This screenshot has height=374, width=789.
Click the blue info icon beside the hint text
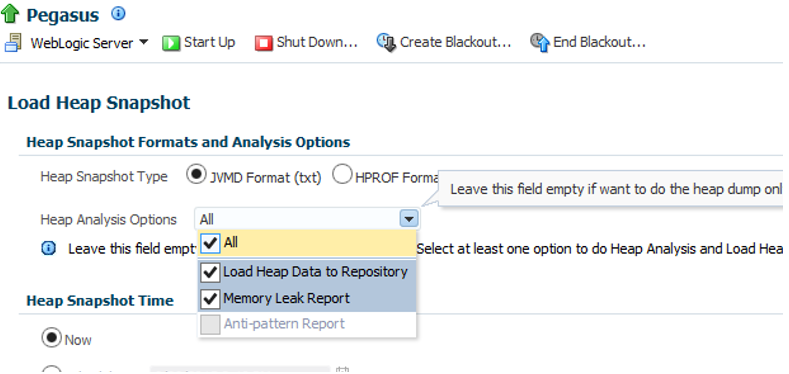(48, 249)
